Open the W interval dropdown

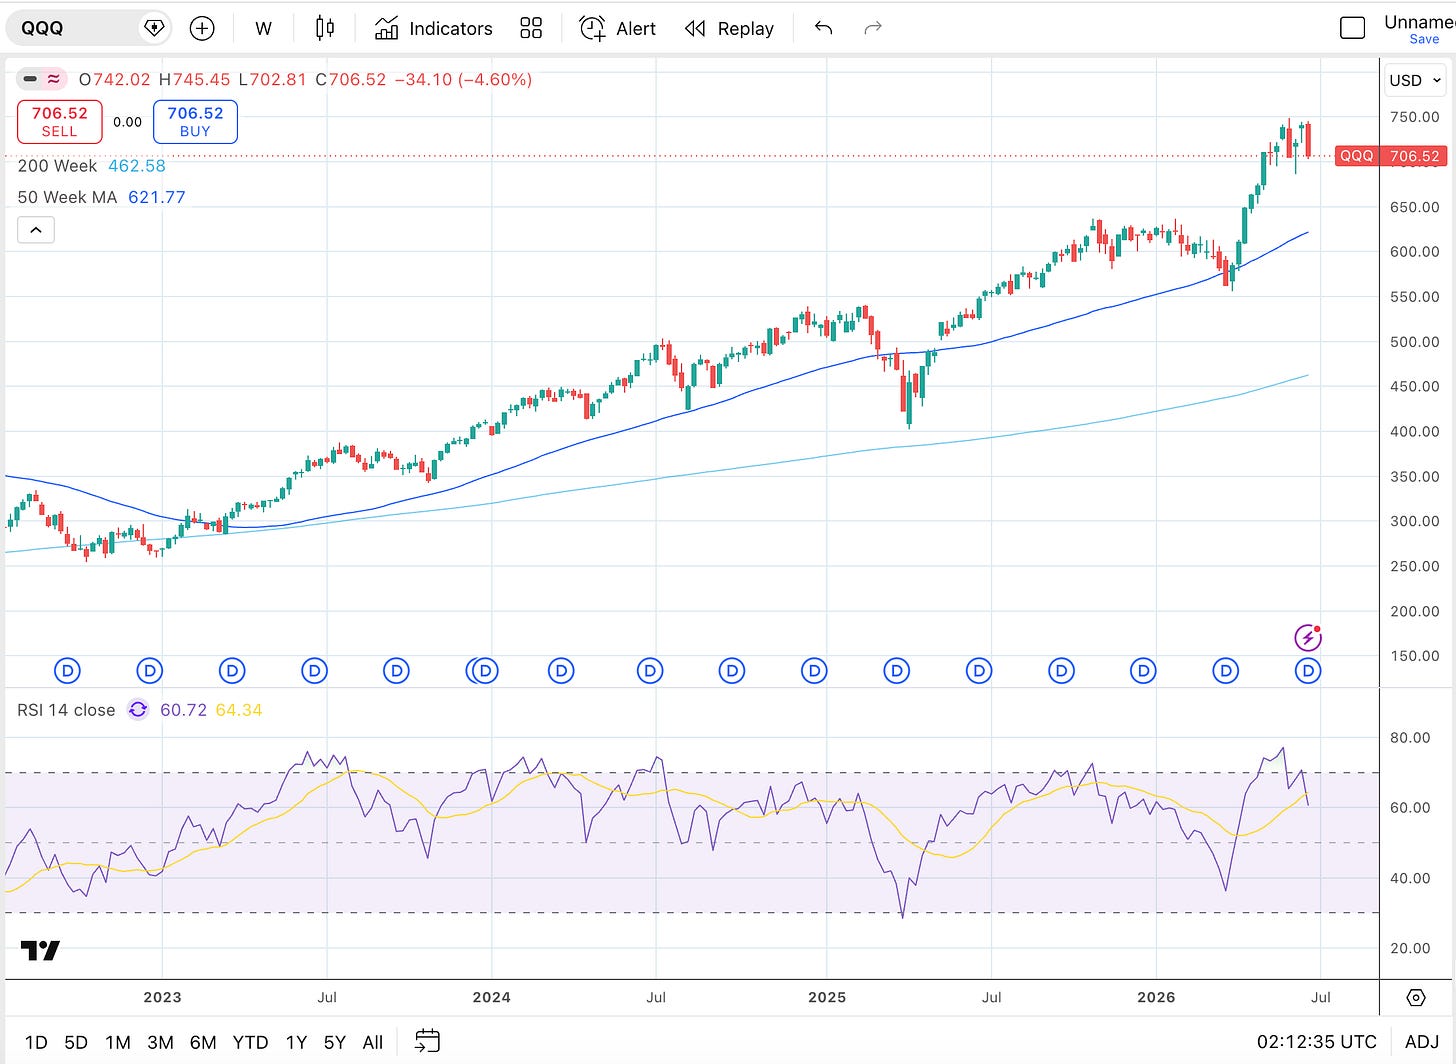(263, 28)
